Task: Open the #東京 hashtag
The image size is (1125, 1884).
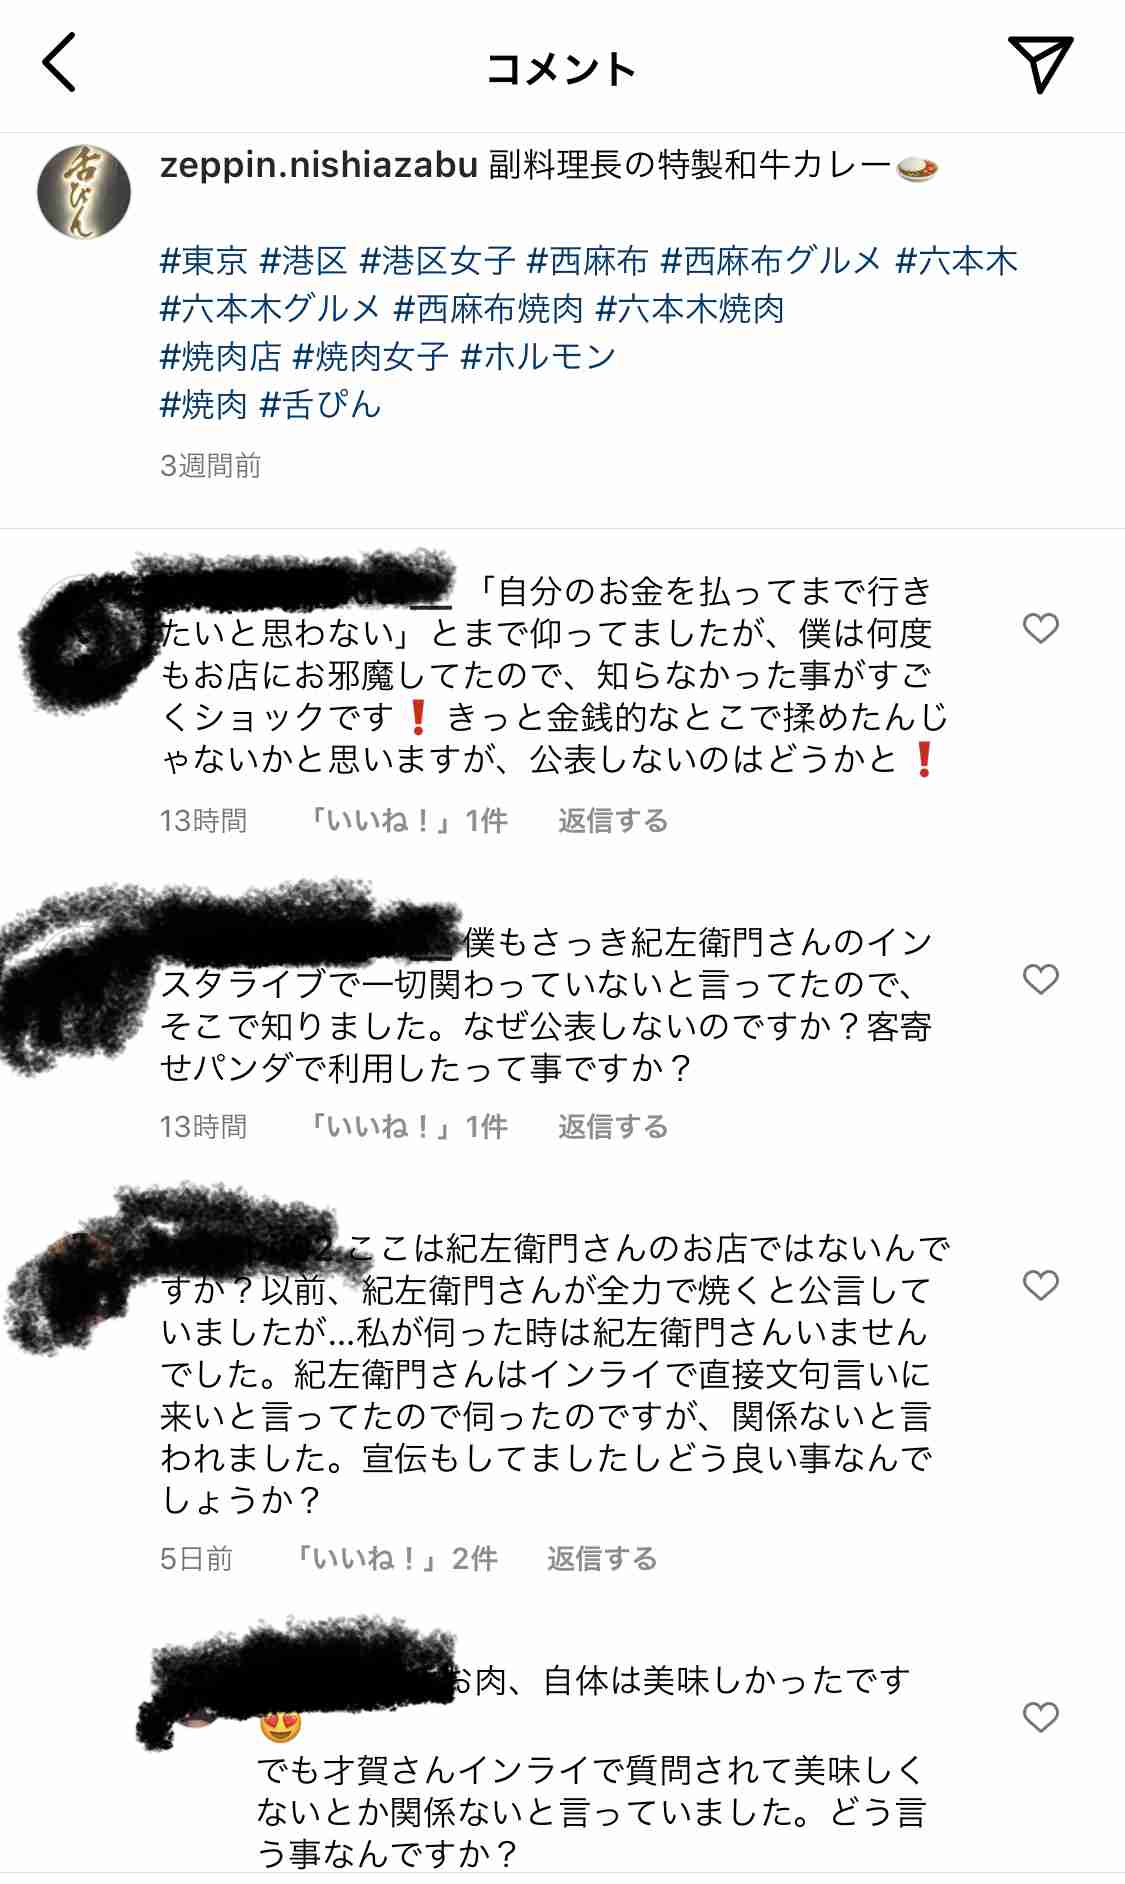Action: (x=204, y=261)
